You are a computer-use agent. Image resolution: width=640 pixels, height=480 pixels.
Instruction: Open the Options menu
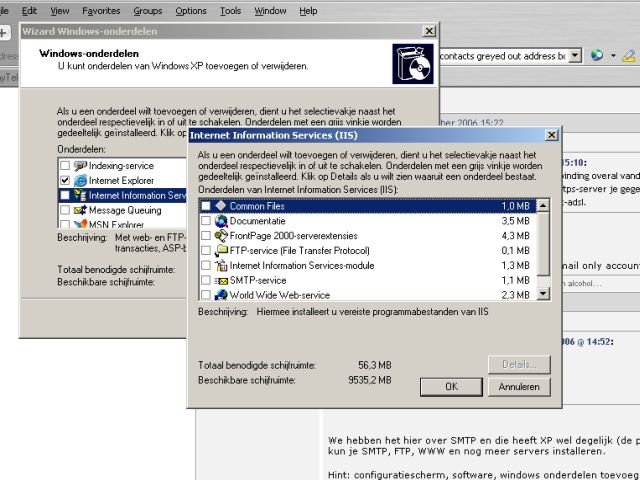191,11
